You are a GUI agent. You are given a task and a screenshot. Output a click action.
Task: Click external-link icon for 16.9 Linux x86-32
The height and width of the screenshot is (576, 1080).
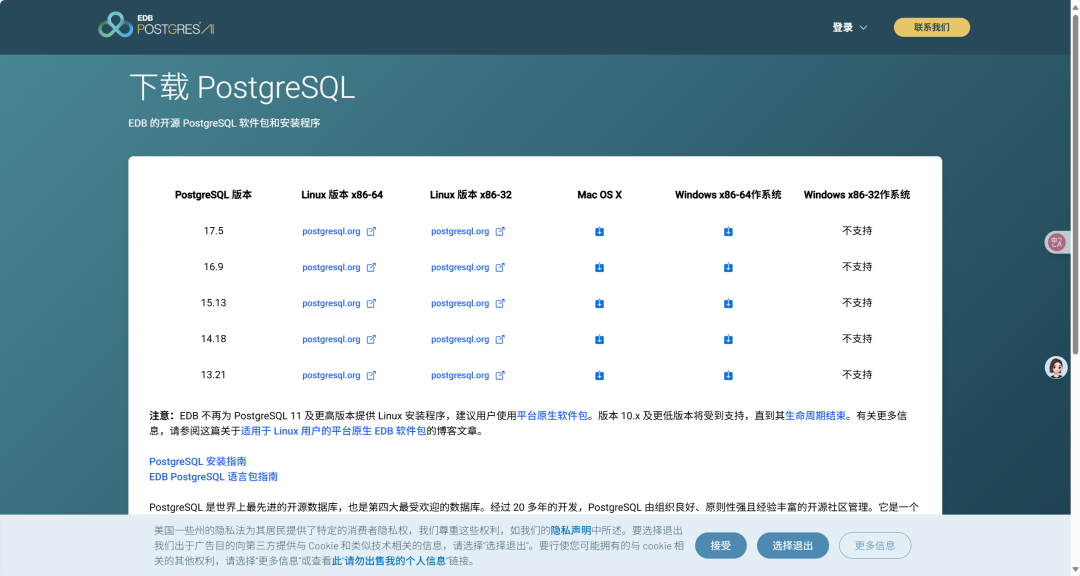click(x=500, y=267)
